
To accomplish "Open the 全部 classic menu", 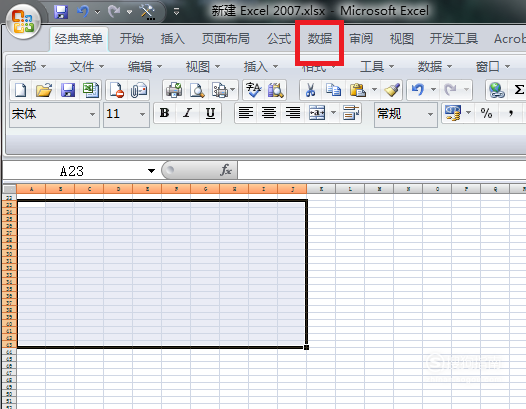I will (x=29, y=67).
